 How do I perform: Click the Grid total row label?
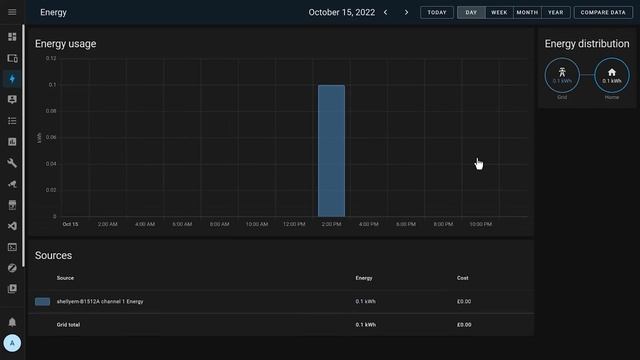coord(68,325)
